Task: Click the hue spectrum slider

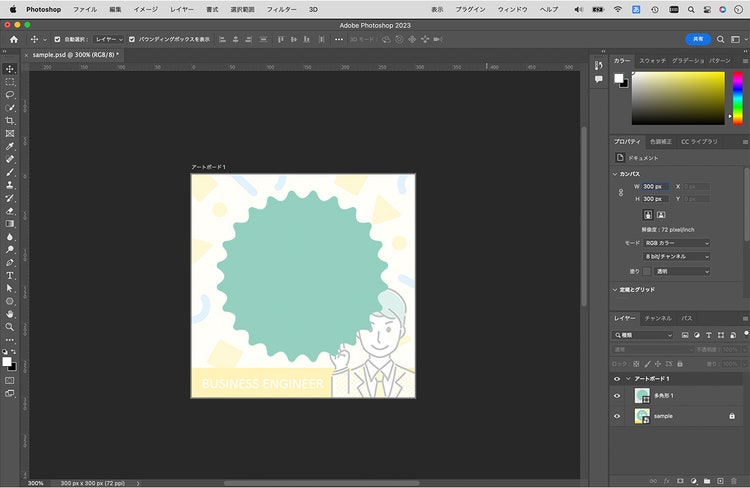Action: pyautogui.click(x=738, y=99)
